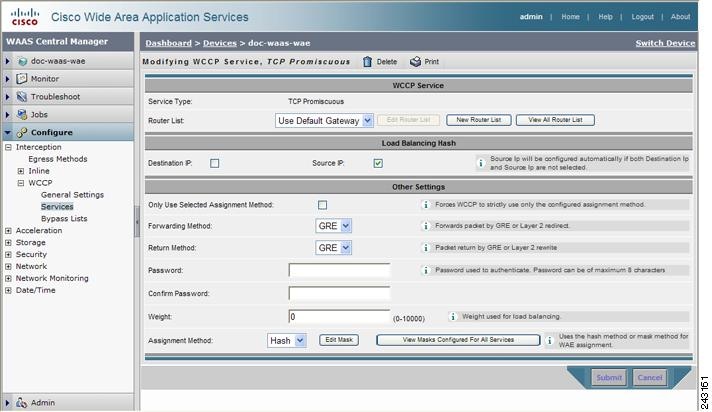Open Help in top bar
Viewport: 712px width, 412px height.
tap(605, 16)
